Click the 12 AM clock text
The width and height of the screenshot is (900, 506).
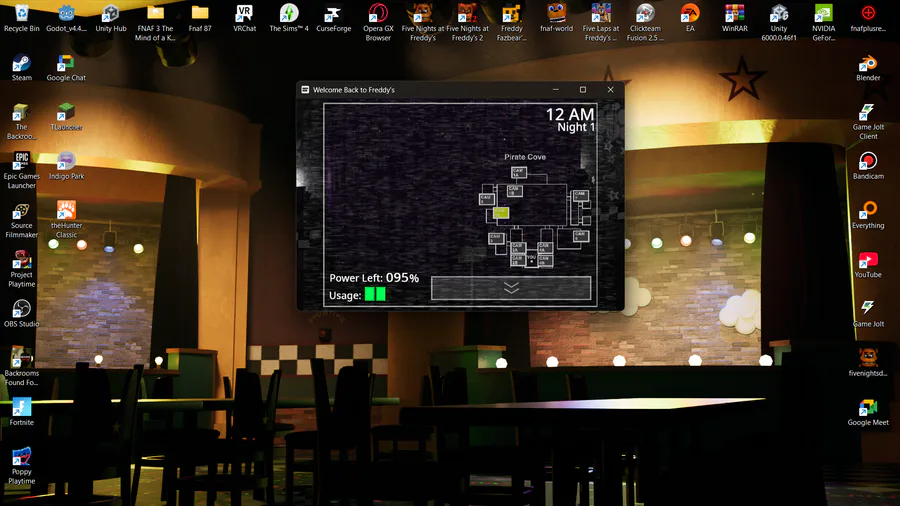click(x=570, y=114)
